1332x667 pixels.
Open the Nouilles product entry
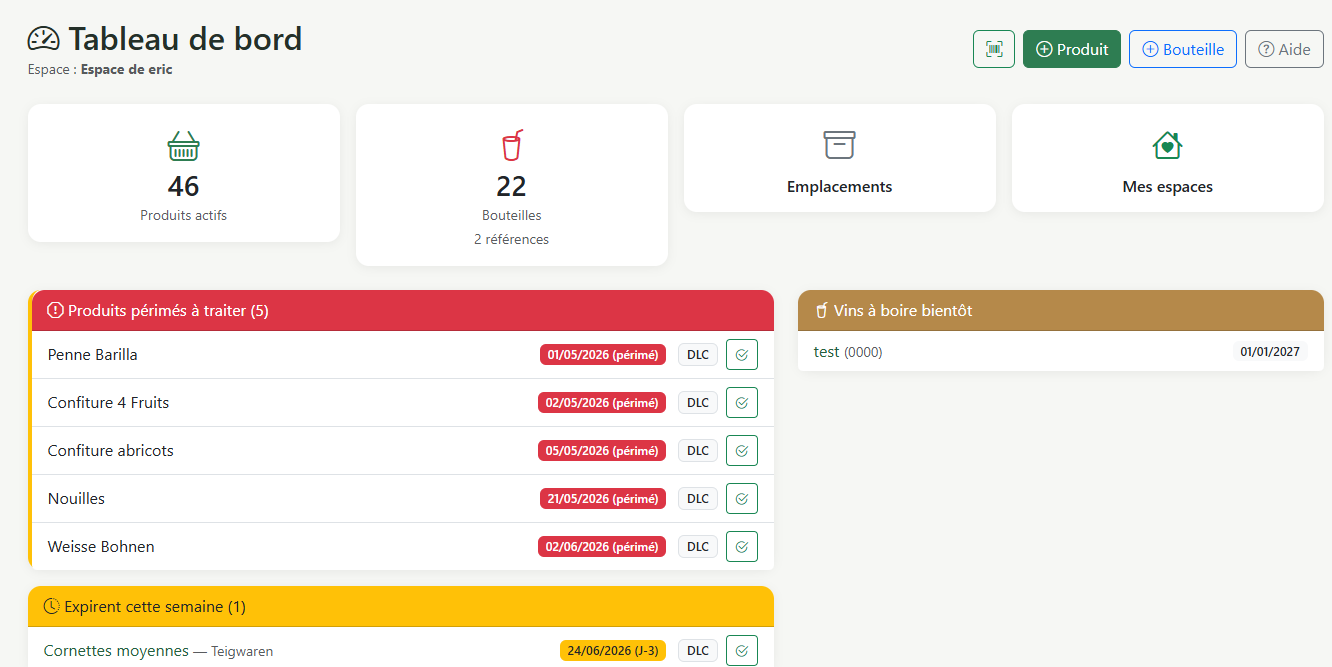[x=76, y=498]
